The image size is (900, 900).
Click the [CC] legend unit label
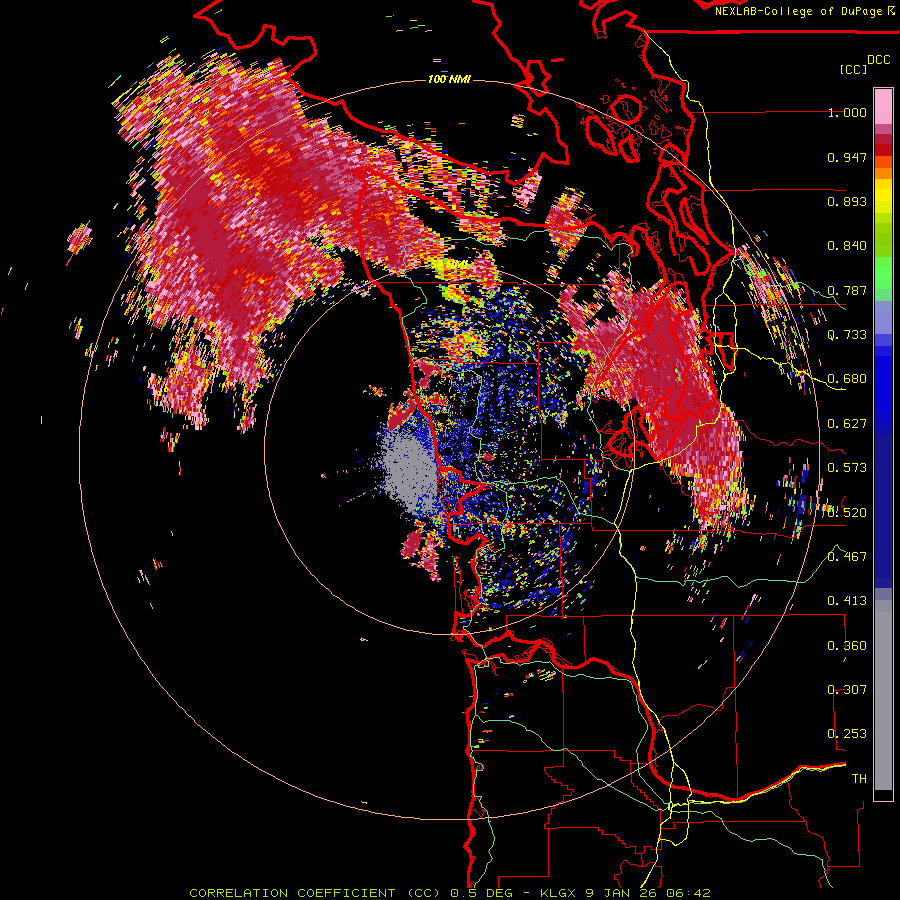(x=854, y=69)
